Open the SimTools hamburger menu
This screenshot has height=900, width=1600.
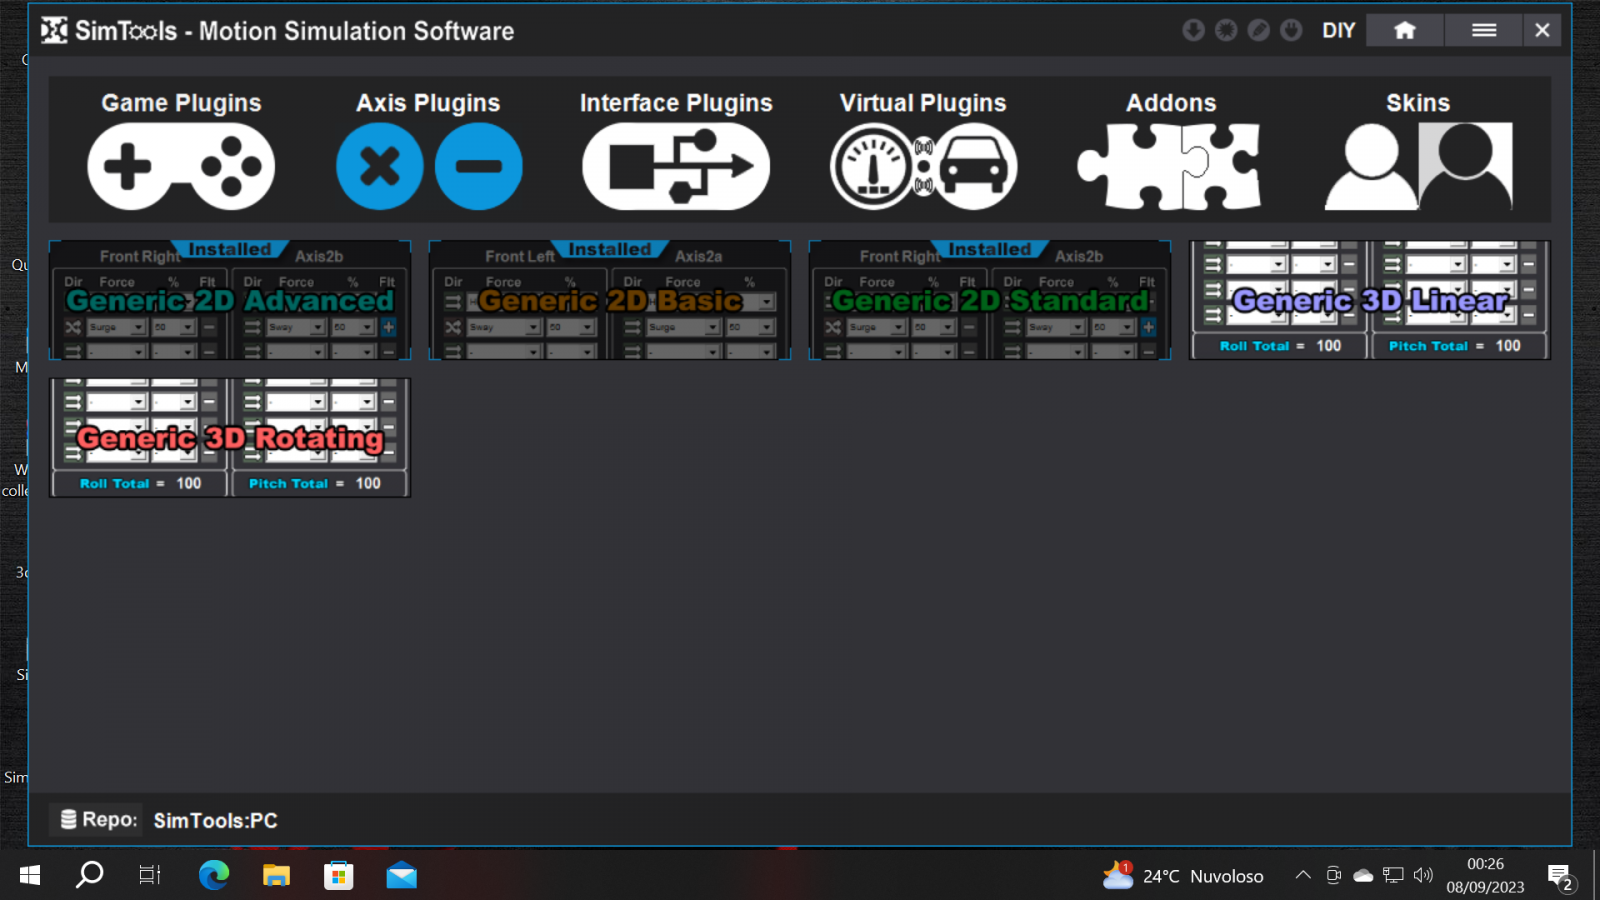coord(1484,30)
